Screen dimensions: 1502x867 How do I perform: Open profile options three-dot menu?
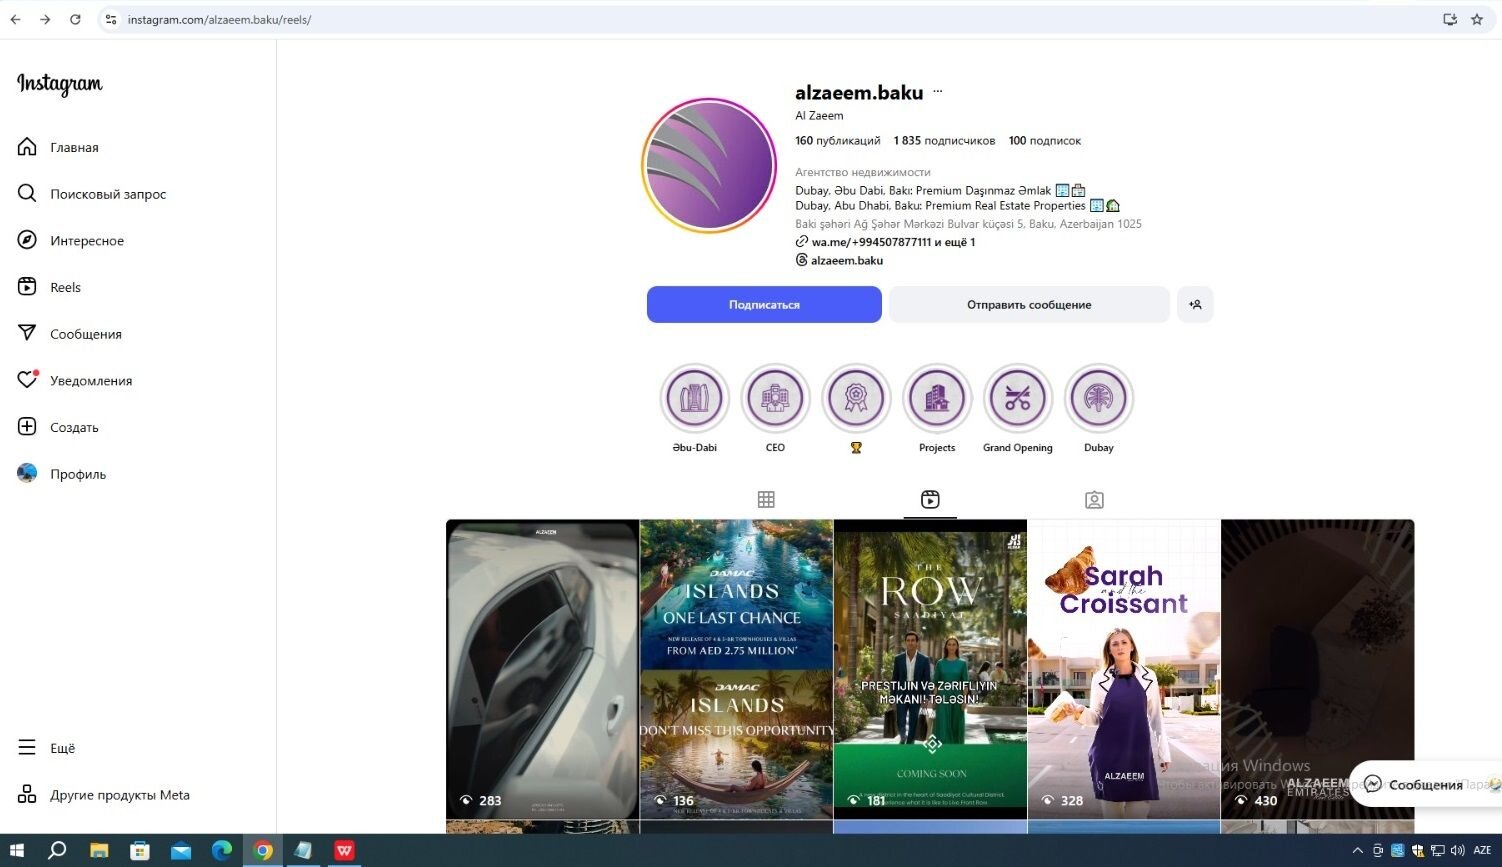(x=937, y=92)
